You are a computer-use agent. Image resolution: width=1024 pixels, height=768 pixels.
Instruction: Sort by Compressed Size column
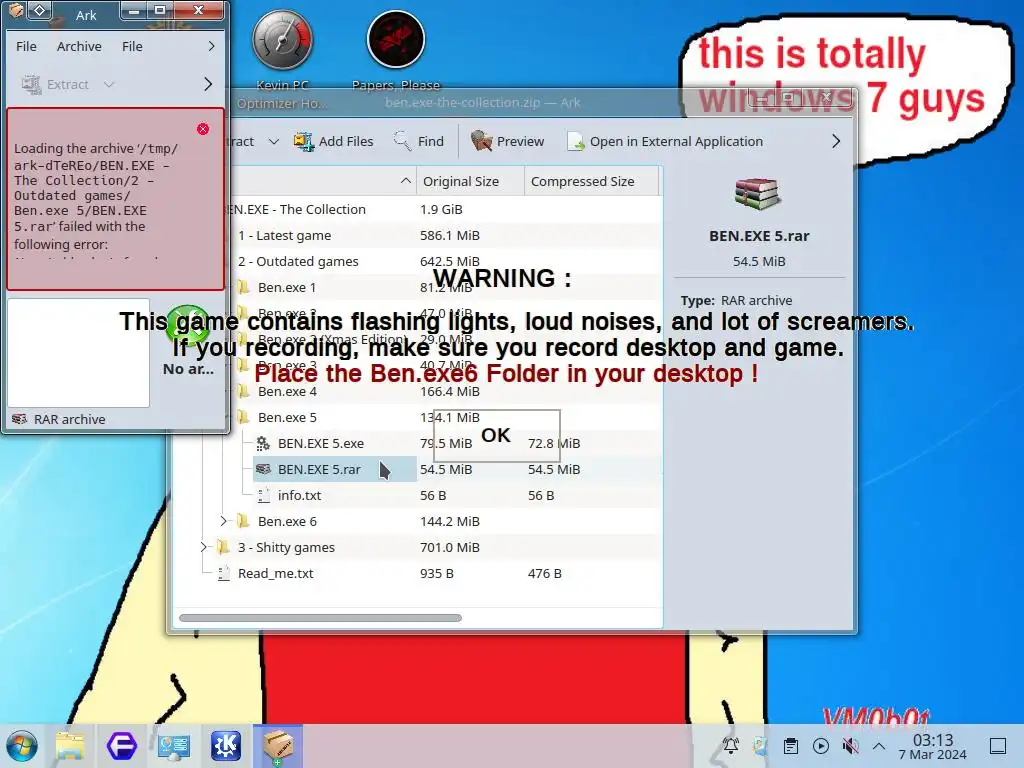click(591, 182)
